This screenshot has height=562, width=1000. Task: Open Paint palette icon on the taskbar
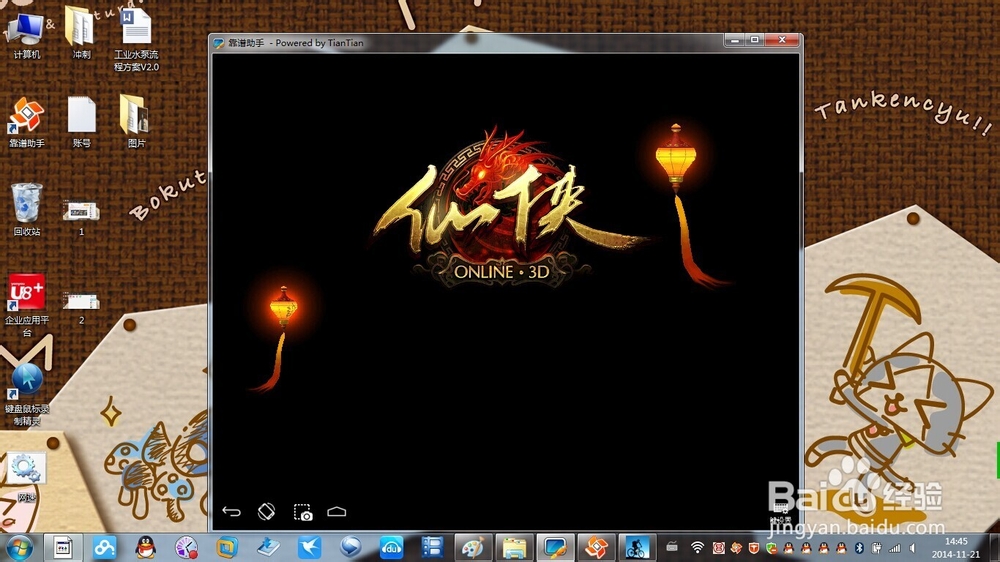click(x=472, y=548)
